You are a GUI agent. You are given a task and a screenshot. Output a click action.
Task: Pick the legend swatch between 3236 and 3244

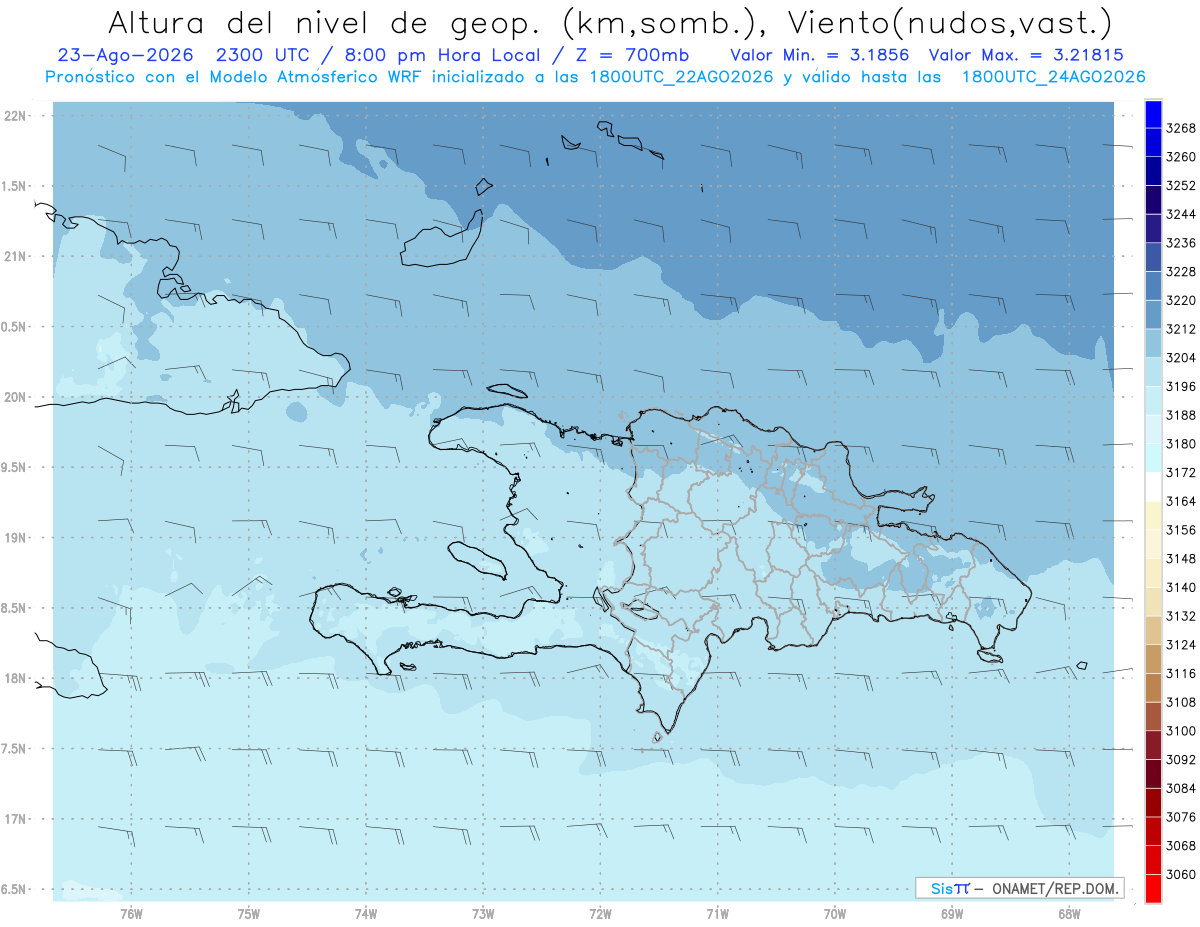tap(1153, 228)
